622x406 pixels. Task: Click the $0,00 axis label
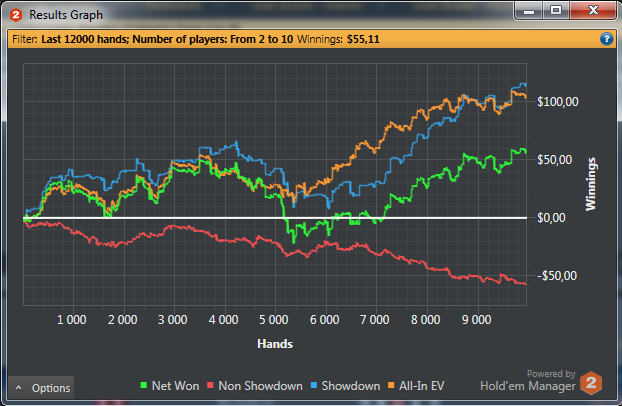[x=551, y=218]
